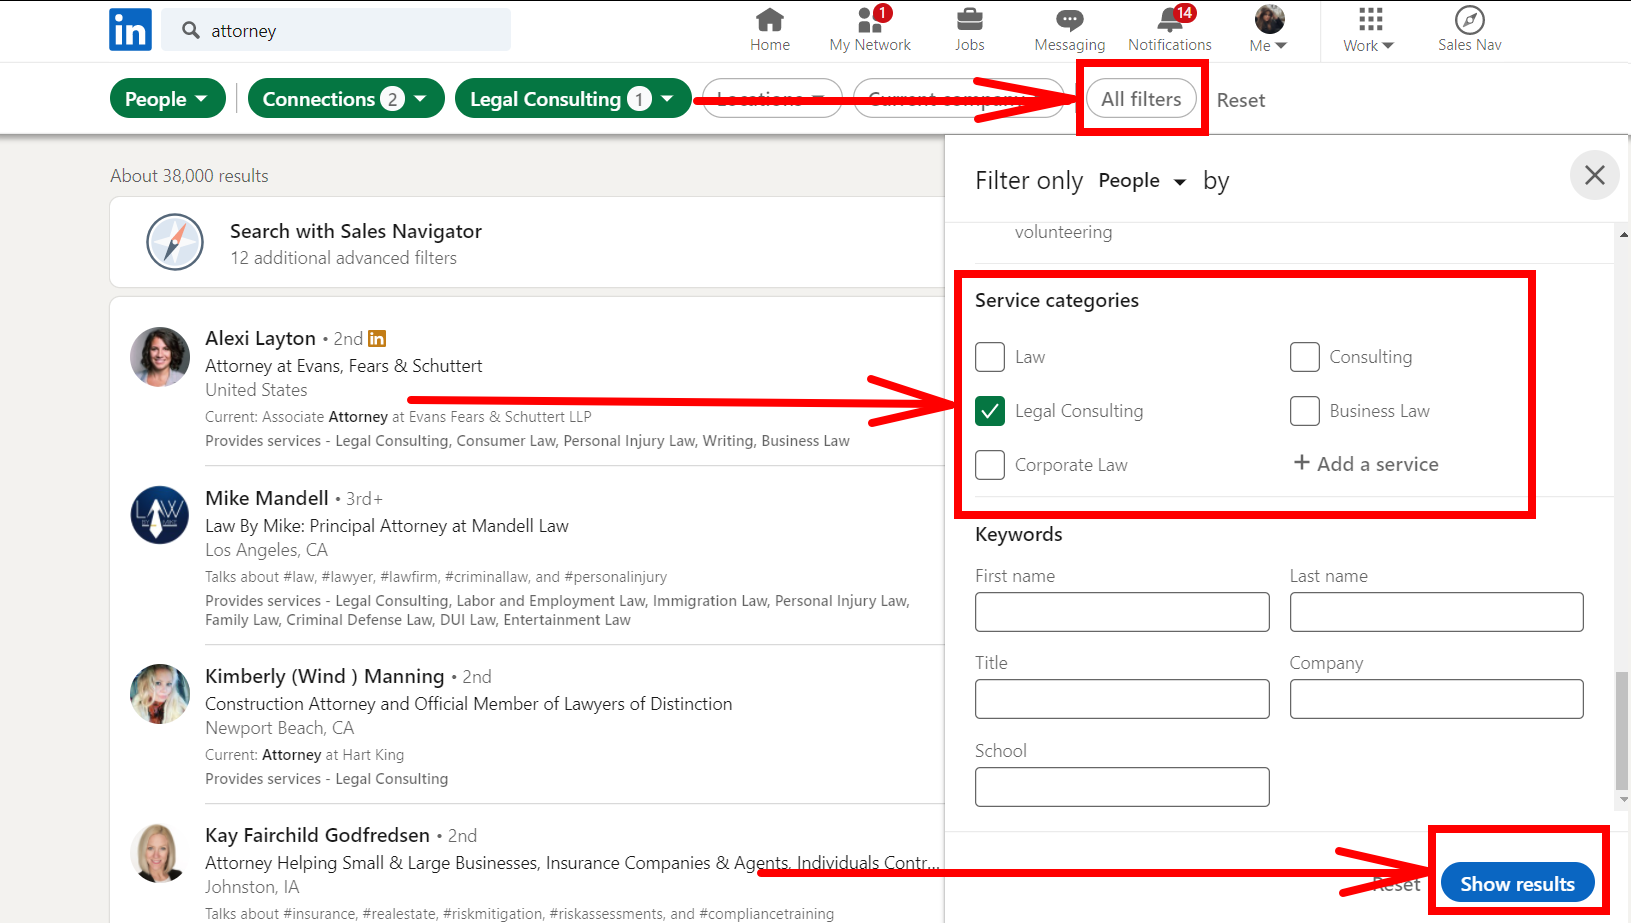The height and width of the screenshot is (923, 1631).
Task: Open the Home icon in navigation
Action: tap(769, 20)
